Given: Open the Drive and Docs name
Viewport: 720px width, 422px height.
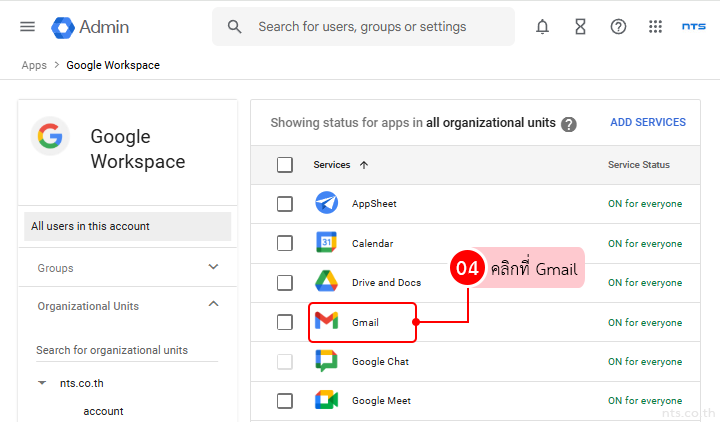Looking at the screenshot, I should click(x=386, y=283).
